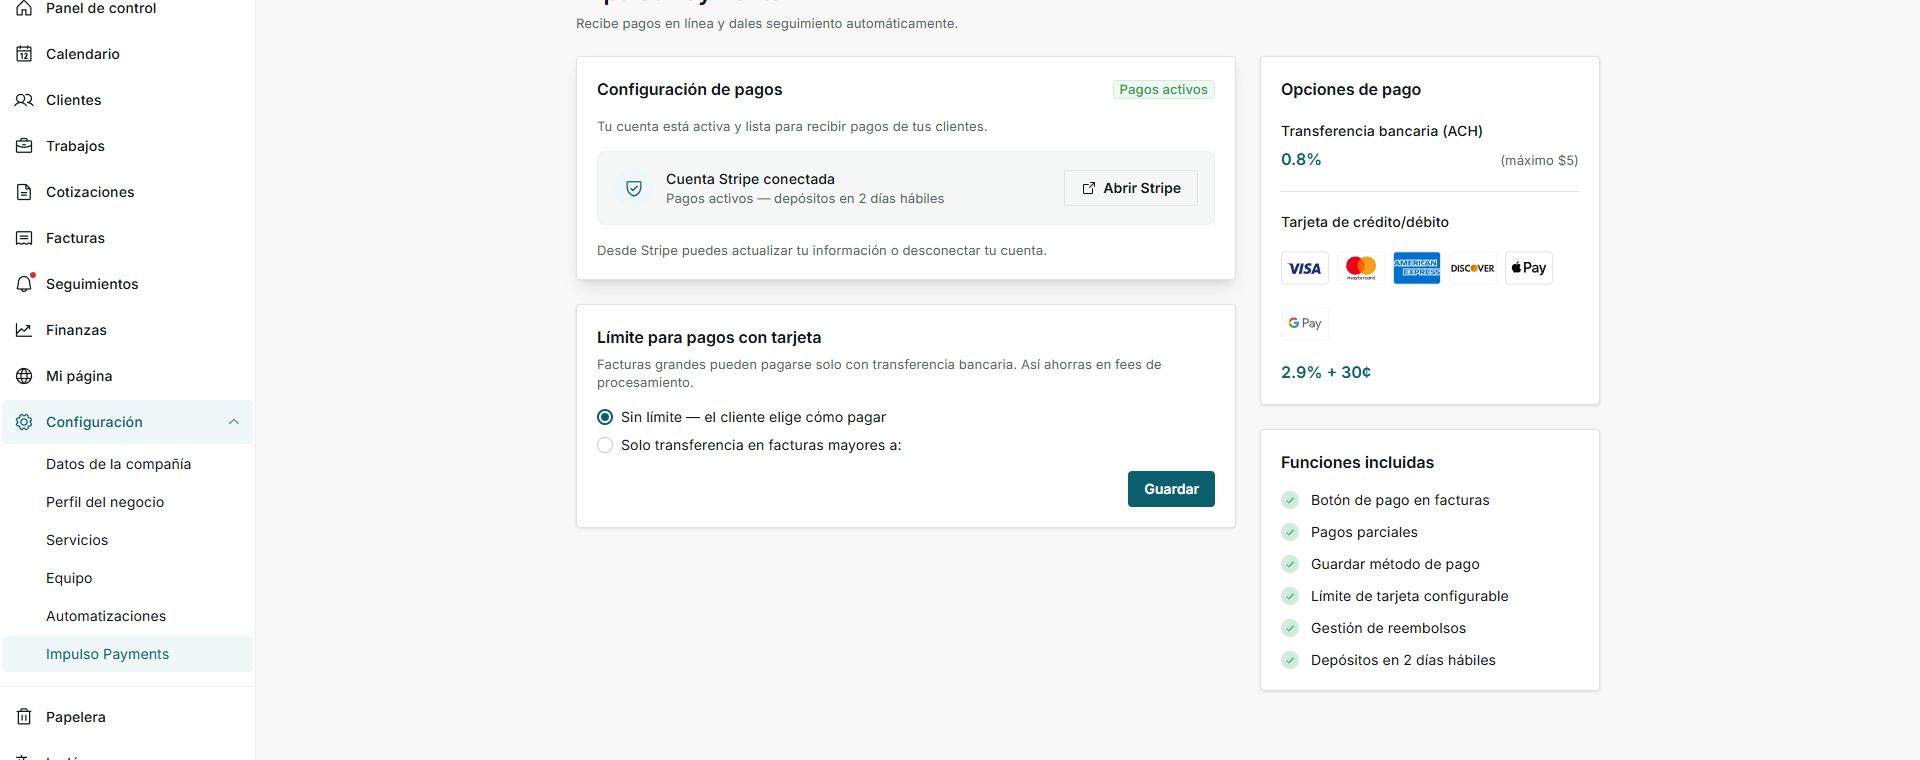Viewport: 1920px width, 760px height.
Task: Click the Papelera trash icon
Action: [24, 717]
